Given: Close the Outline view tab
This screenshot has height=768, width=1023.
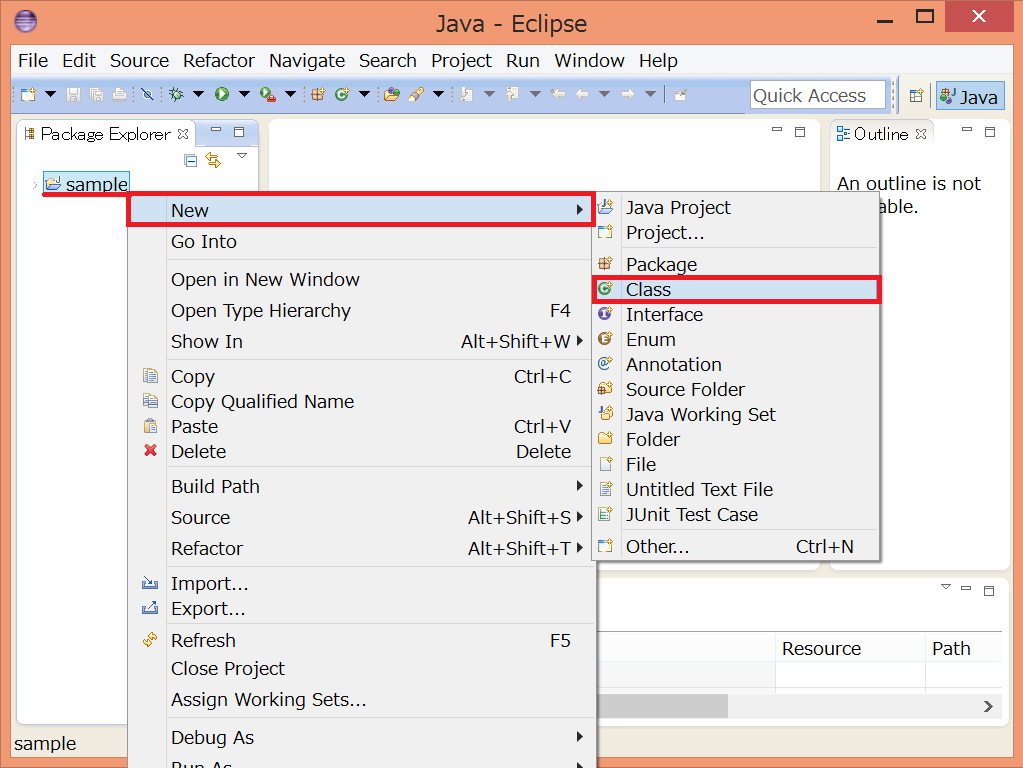Looking at the screenshot, I should tap(921, 134).
